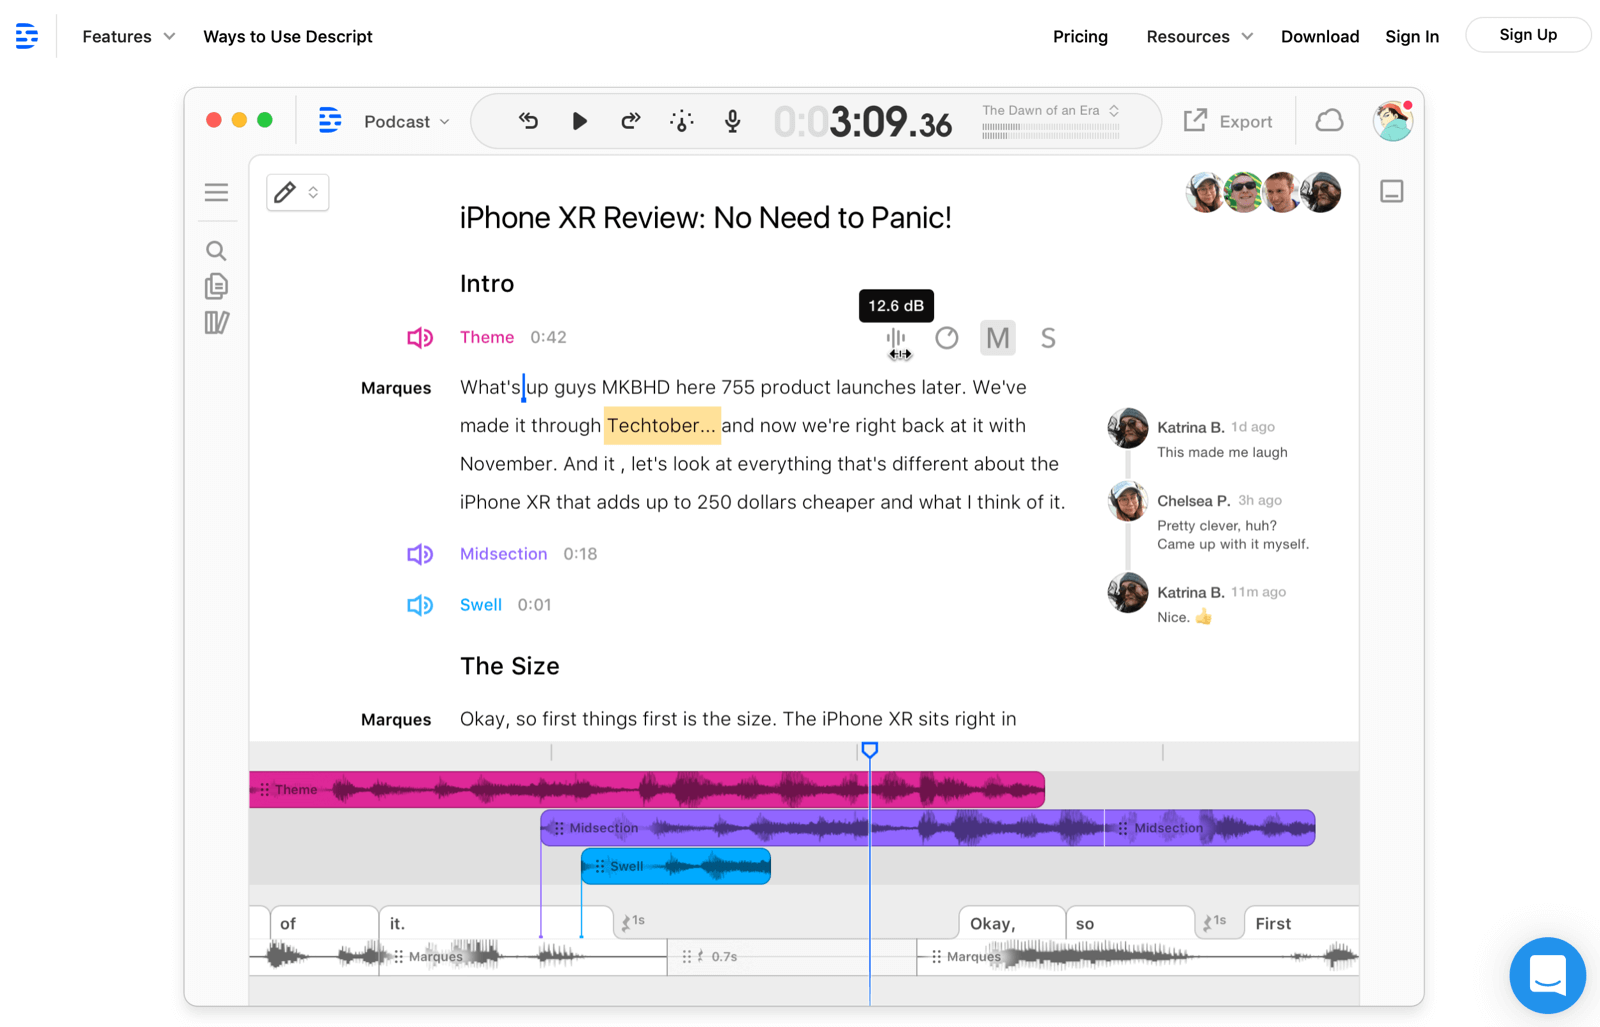
Task: Click the Sign In link
Action: [x=1412, y=37]
